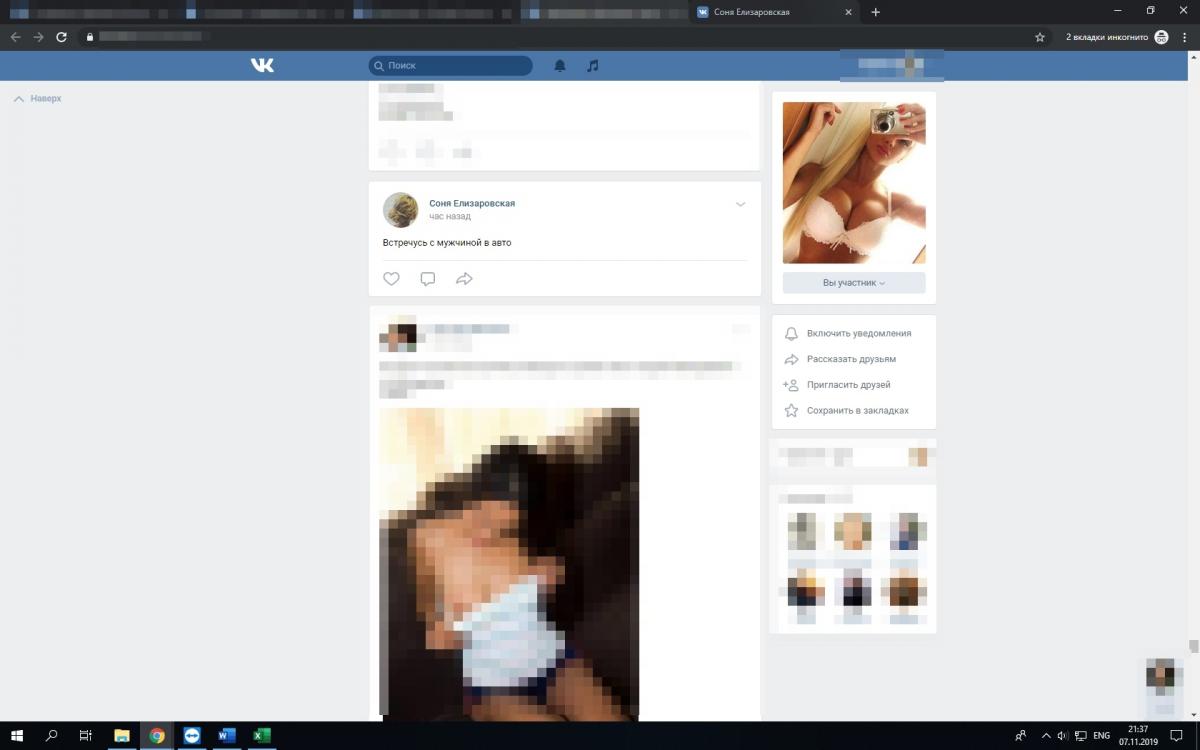Save community via Сохранить в закладках
The height and width of the screenshot is (750, 1200).
(857, 410)
